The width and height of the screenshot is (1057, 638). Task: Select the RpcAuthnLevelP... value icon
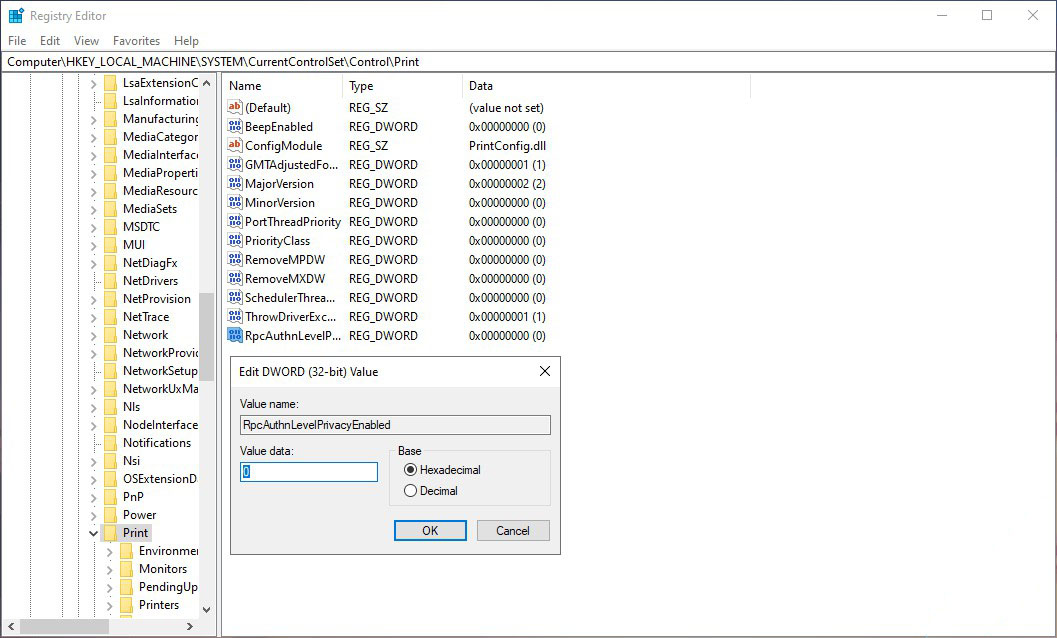(x=235, y=336)
